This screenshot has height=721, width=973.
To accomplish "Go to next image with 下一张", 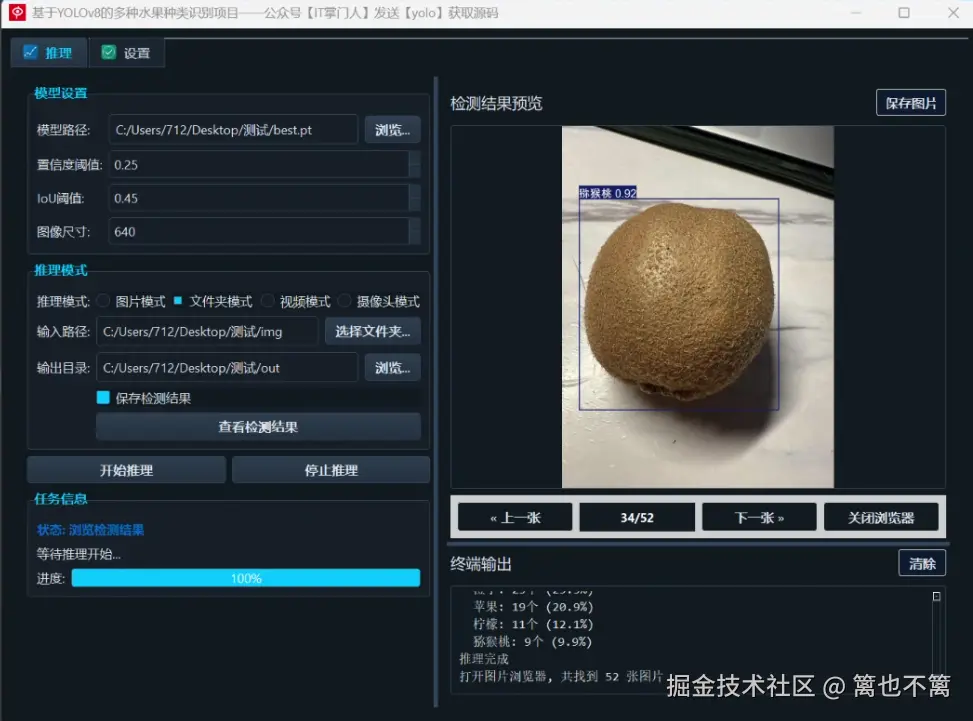I will tap(759, 516).
